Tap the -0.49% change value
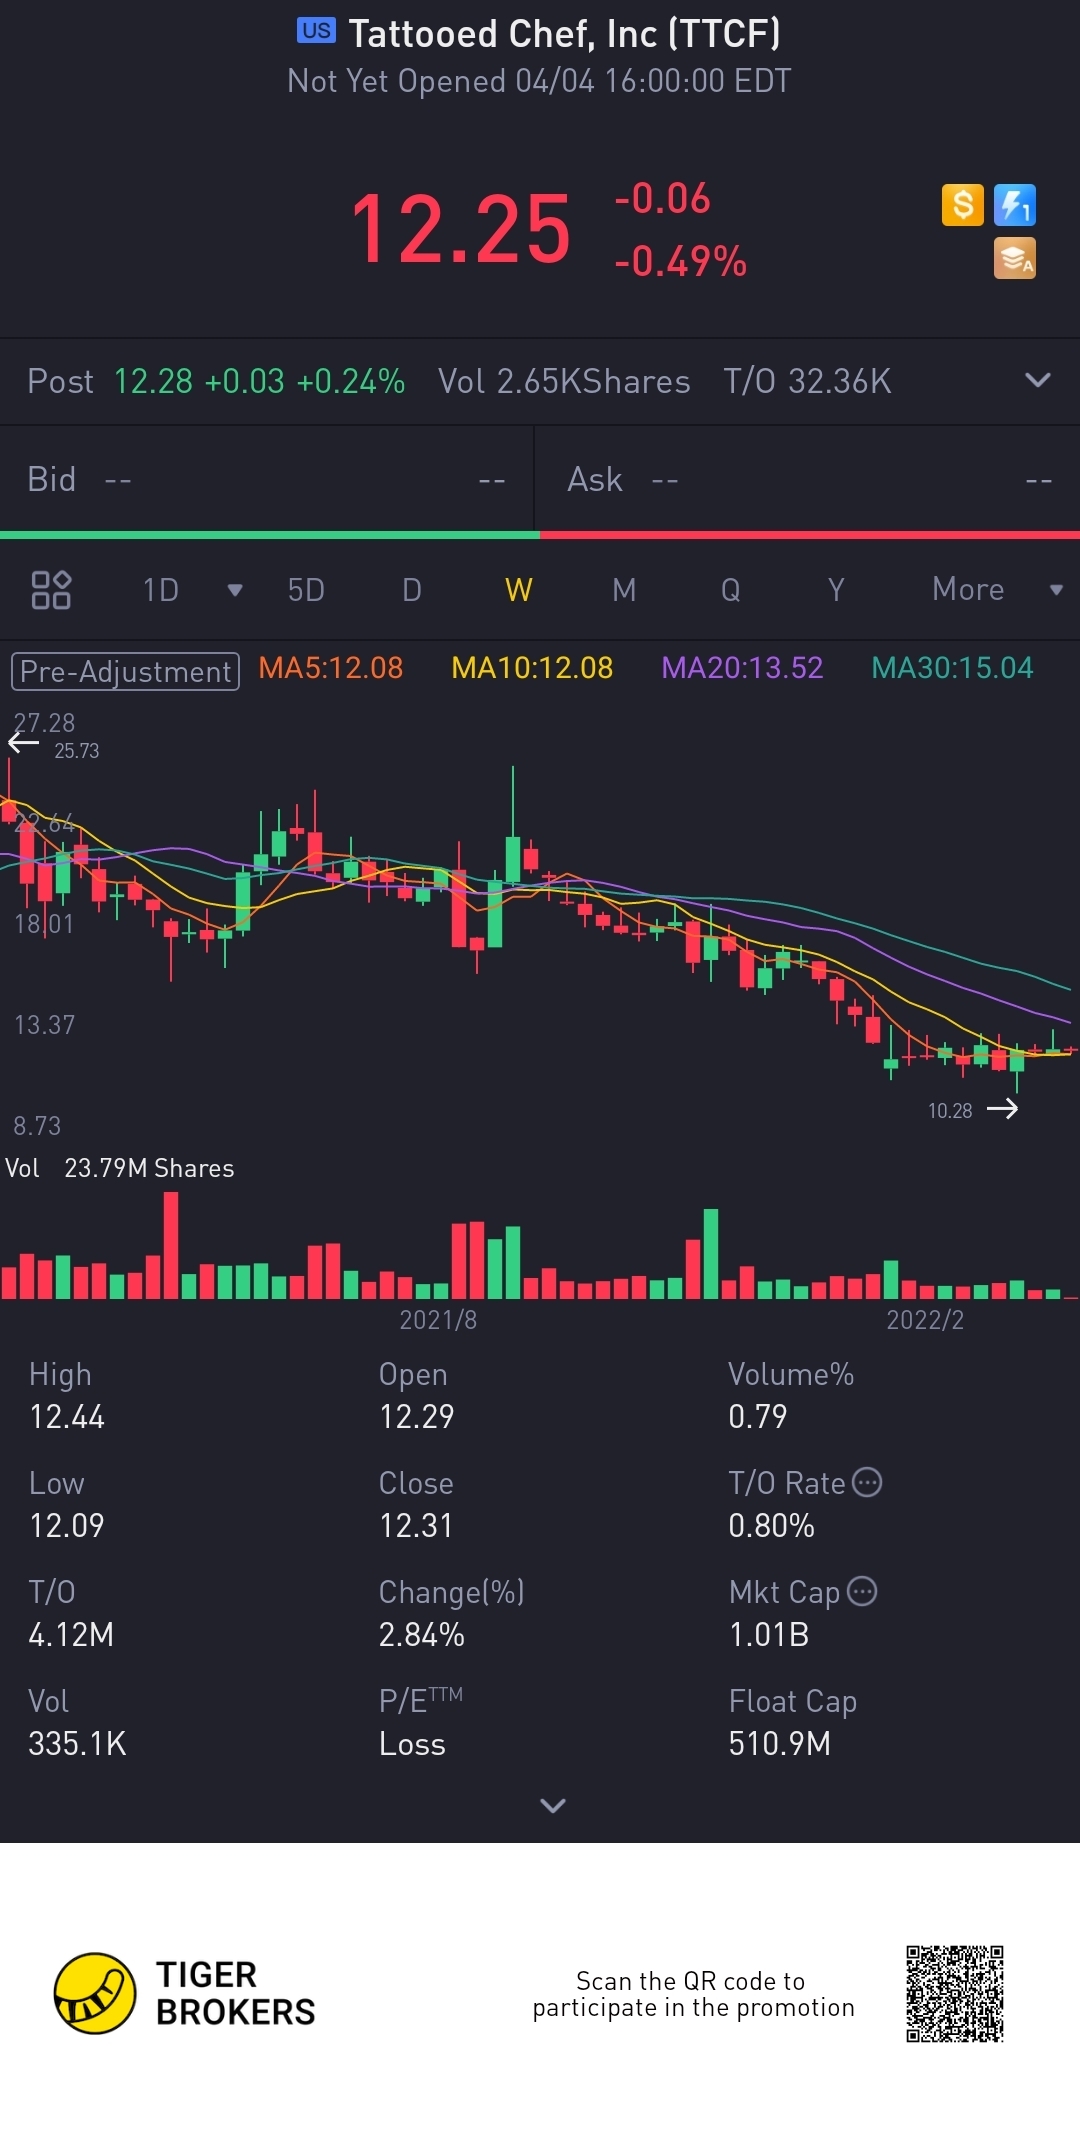 pos(680,262)
